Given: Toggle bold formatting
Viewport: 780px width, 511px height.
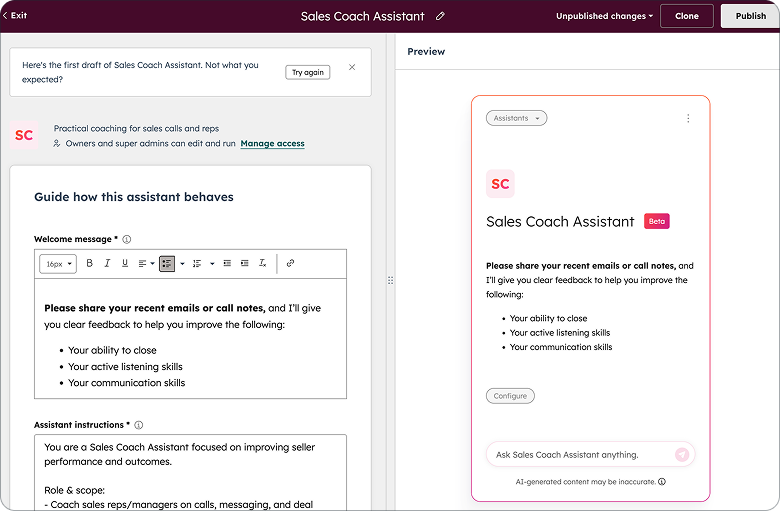Looking at the screenshot, I should coord(90,263).
